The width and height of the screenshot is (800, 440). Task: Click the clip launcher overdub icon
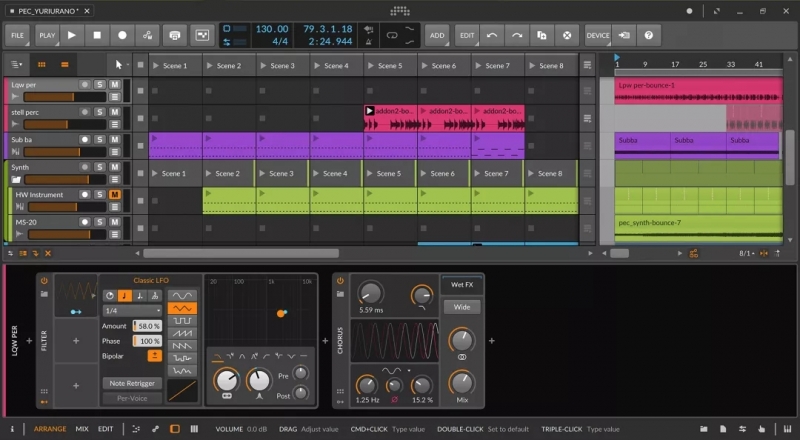175,35
